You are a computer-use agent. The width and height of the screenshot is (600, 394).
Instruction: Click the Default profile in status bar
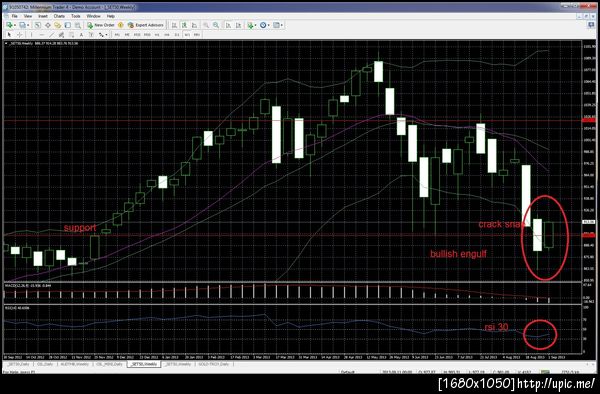pos(347,371)
